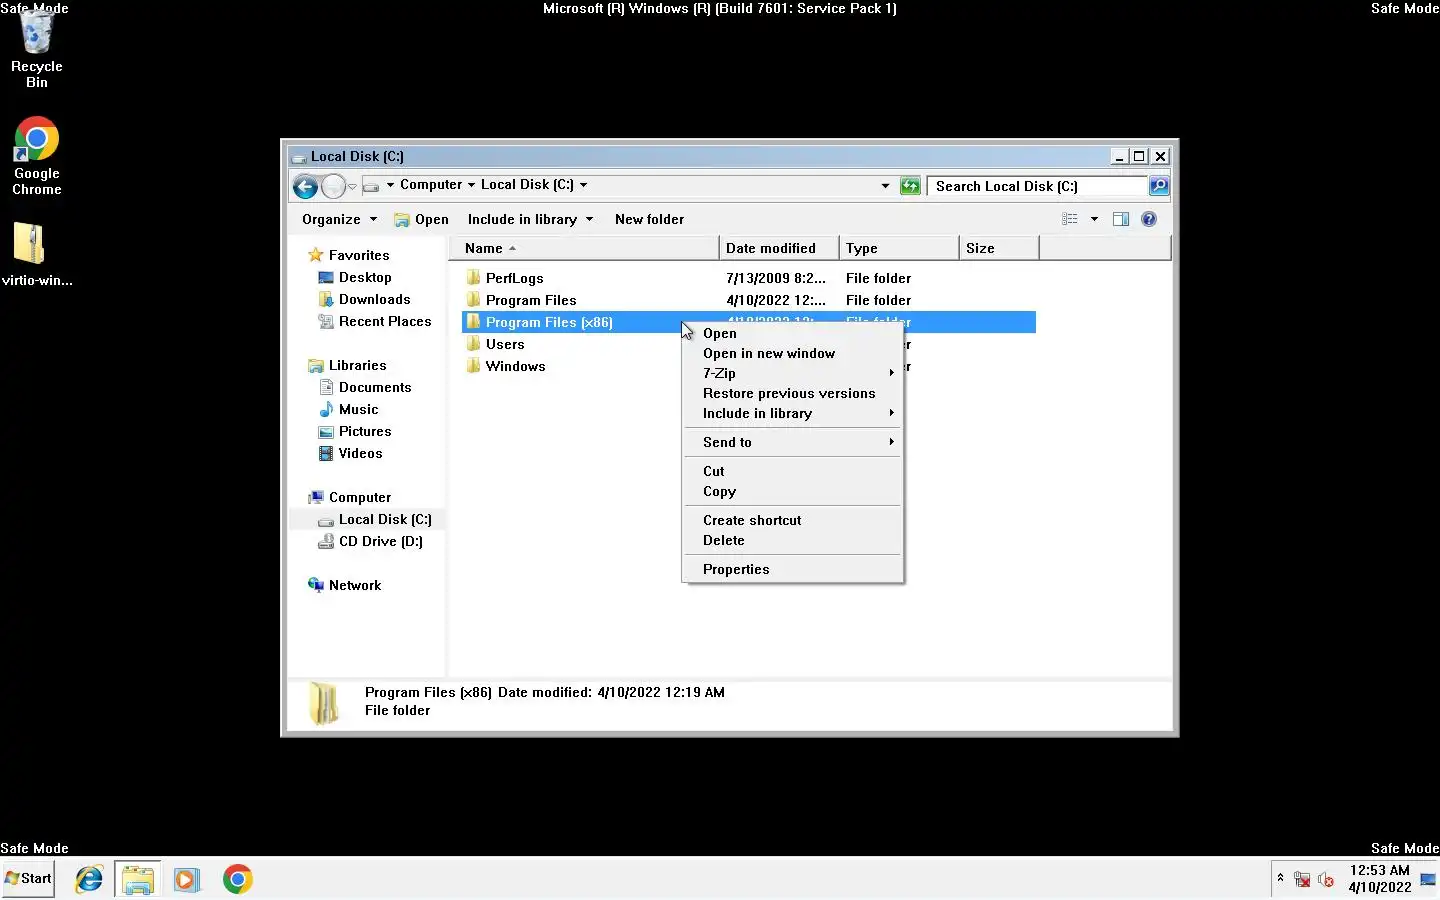Choose Open in new window
The height and width of the screenshot is (900, 1440).
coord(794,353)
